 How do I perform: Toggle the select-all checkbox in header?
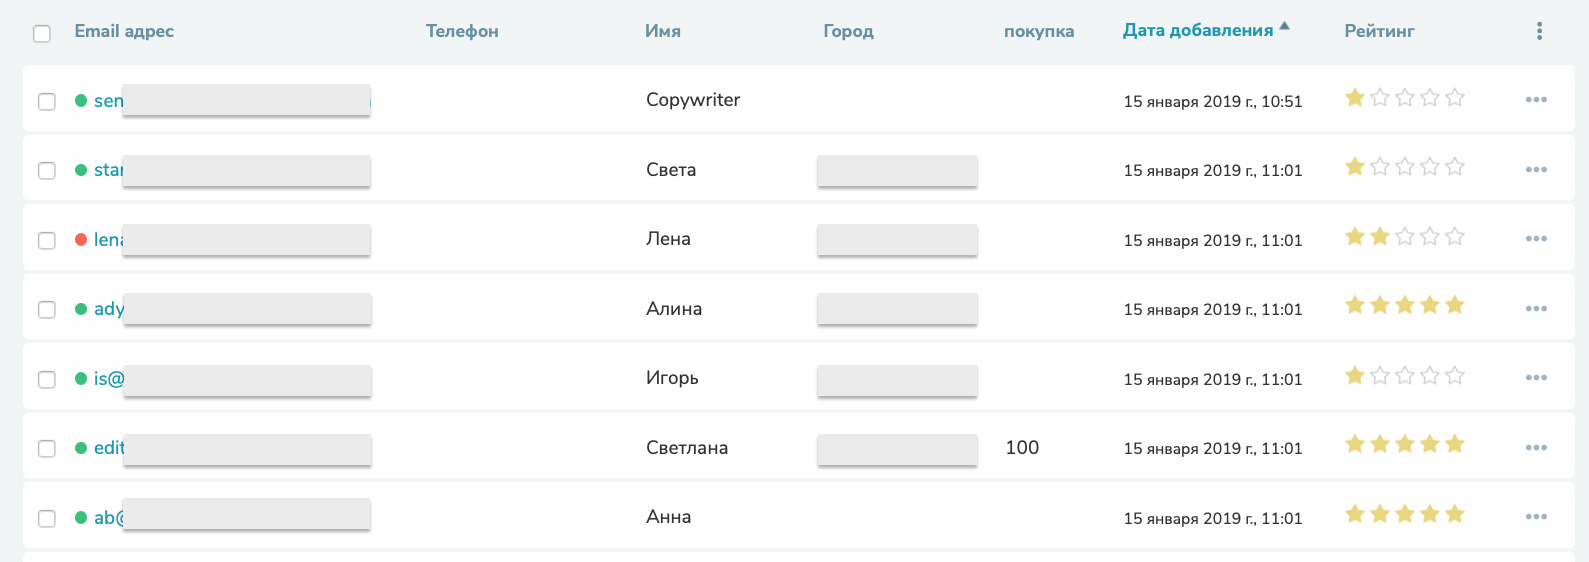coord(42,34)
